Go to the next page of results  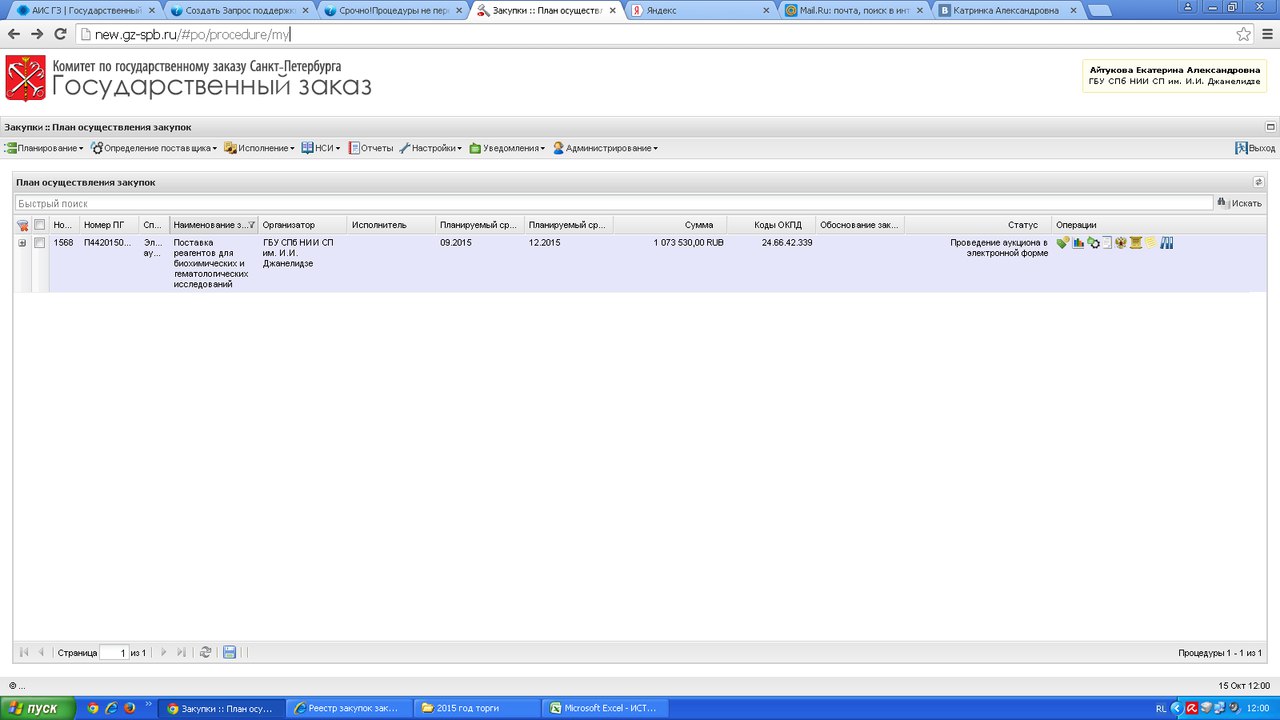tap(164, 652)
